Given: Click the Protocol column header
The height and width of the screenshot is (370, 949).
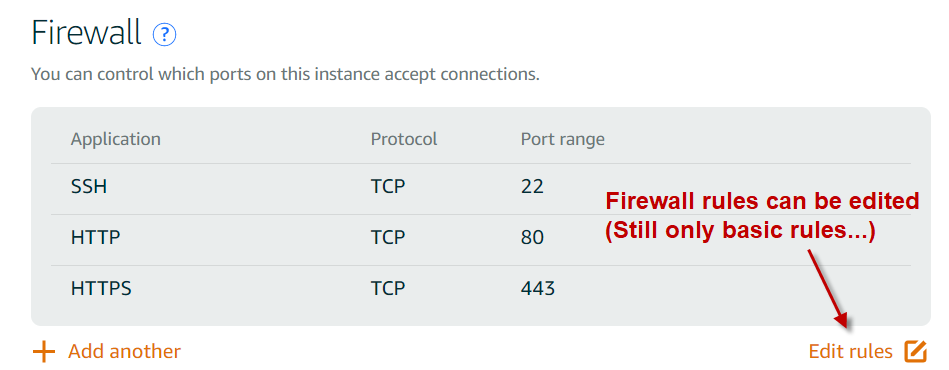Looking at the screenshot, I should (x=404, y=139).
